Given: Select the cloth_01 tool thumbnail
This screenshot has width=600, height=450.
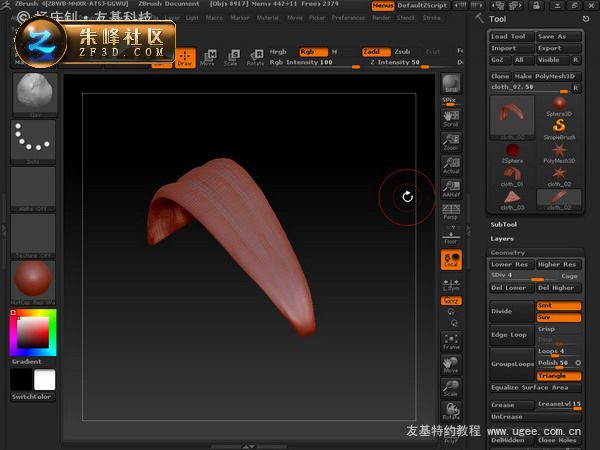Looking at the screenshot, I should 512,176.
